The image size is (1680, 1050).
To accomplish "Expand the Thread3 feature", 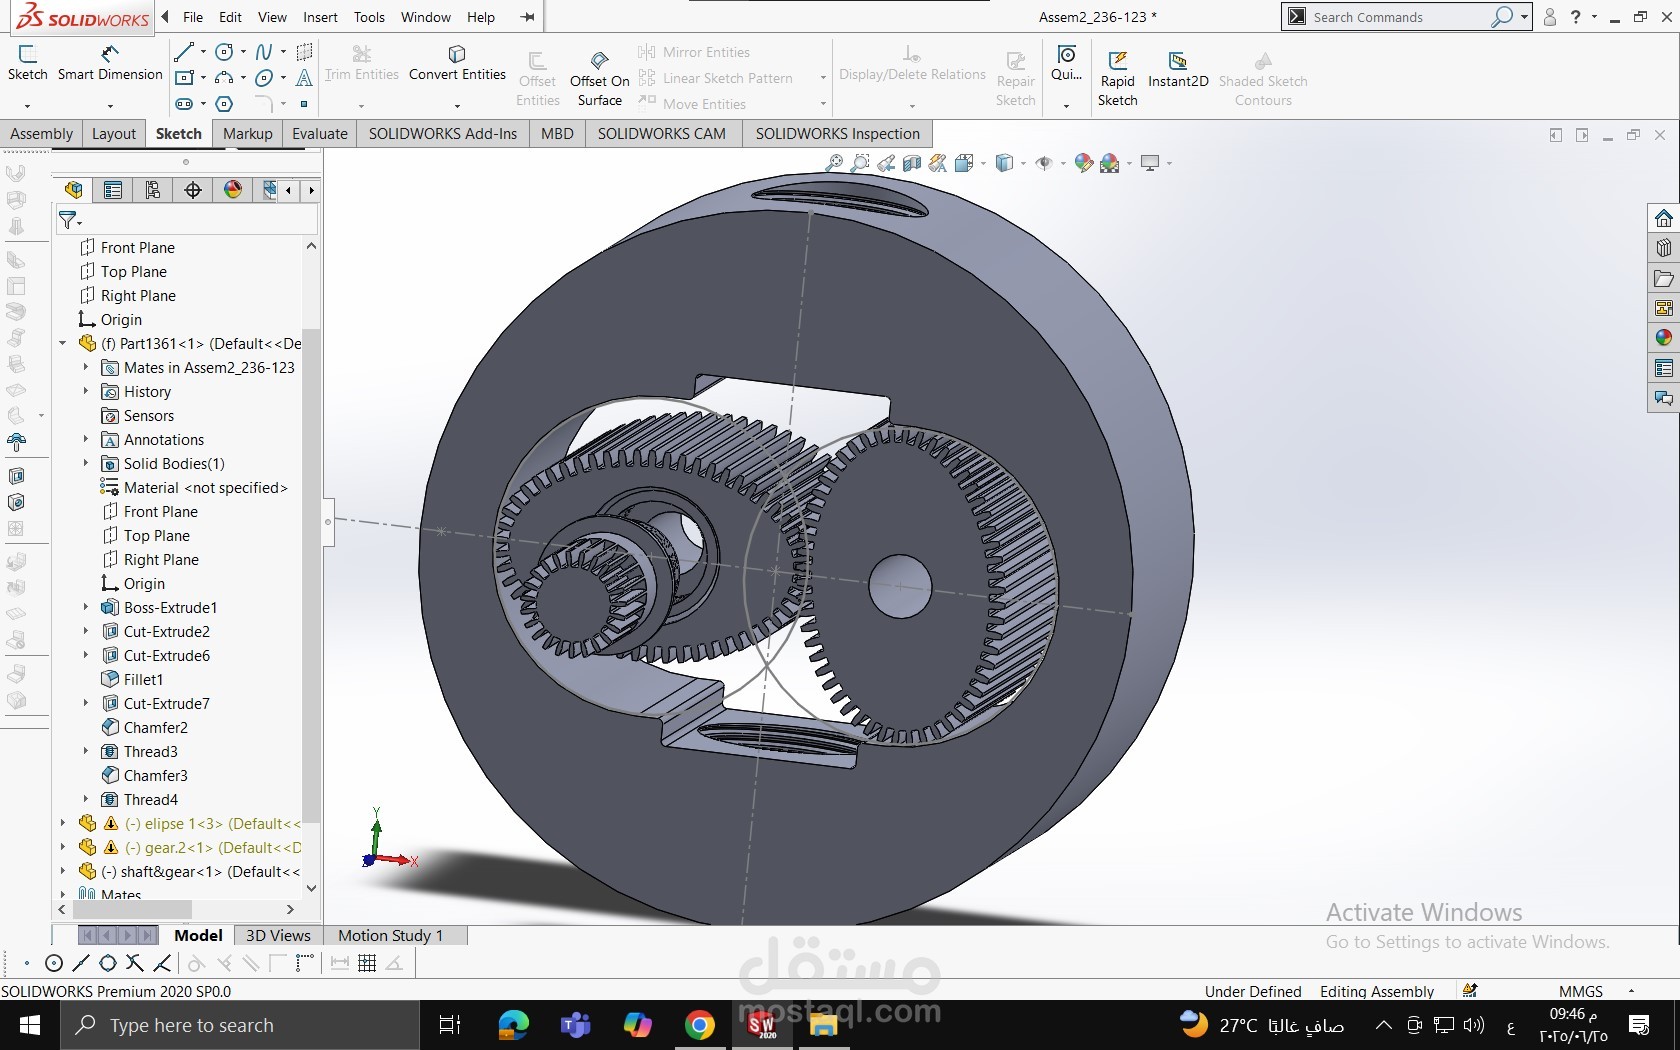I will coord(86,751).
